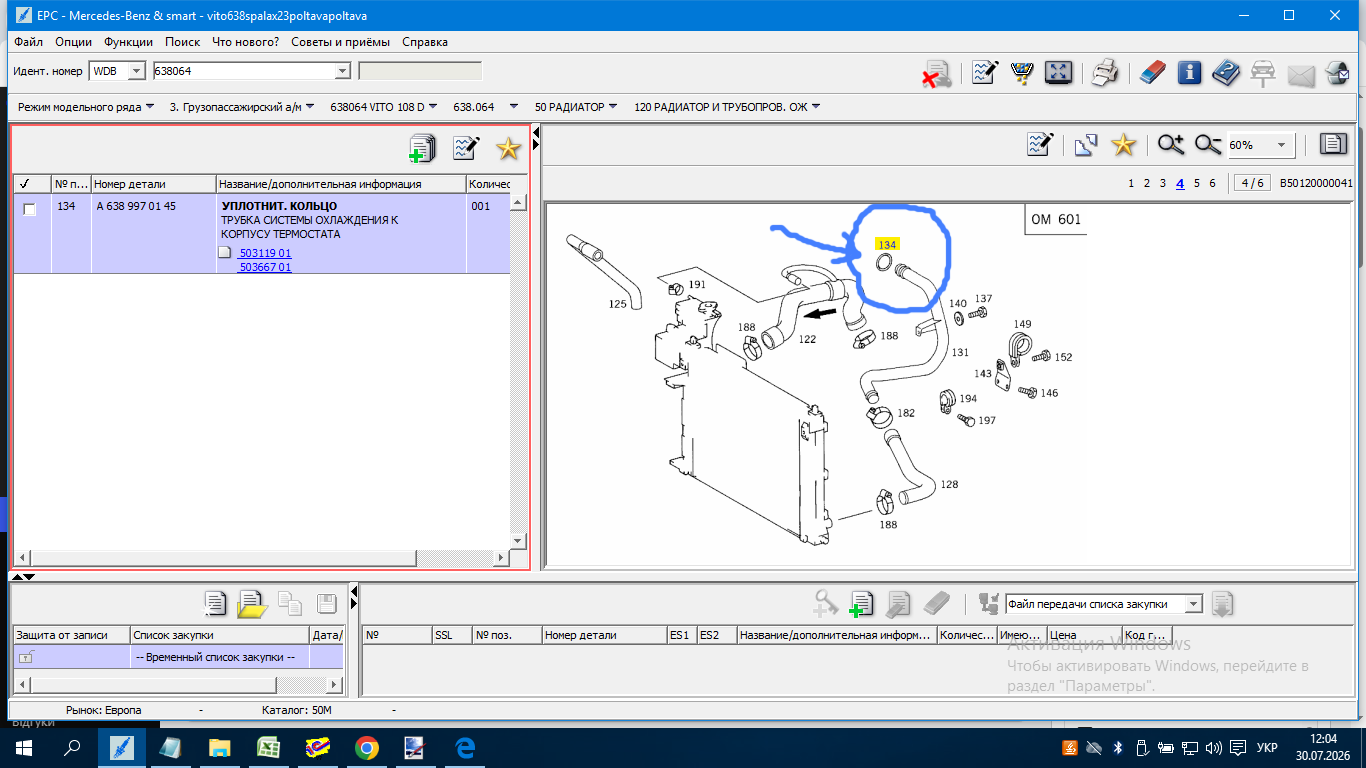Go to illustration page 6
The image size is (1366, 768).
(x=1213, y=183)
